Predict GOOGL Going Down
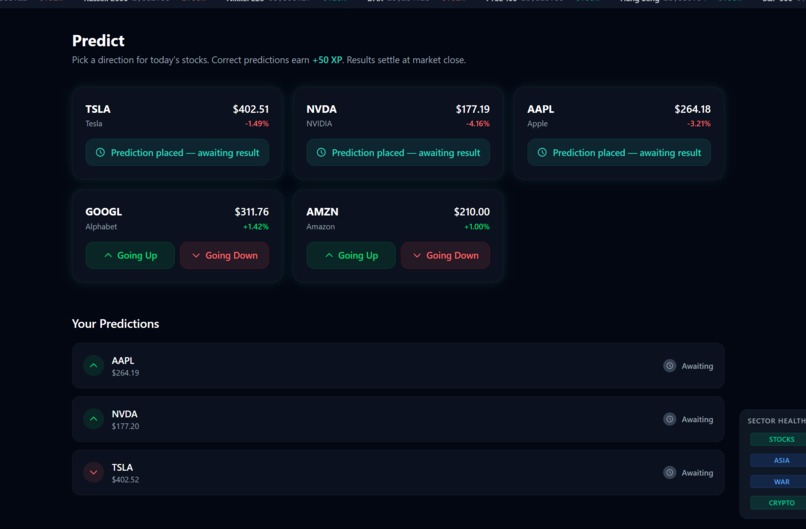This screenshot has width=806, height=529. [225, 256]
